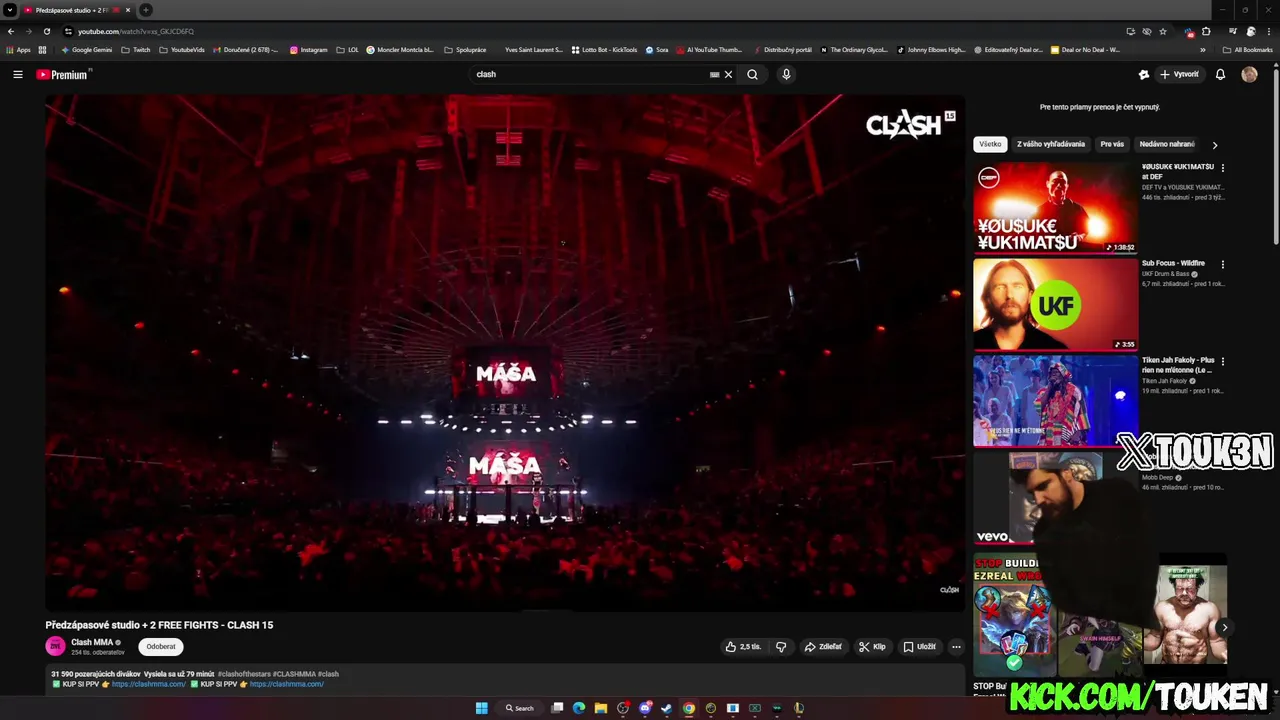Clear the search query with X
Viewport: 1280px width, 720px height.
pyautogui.click(x=728, y=74)
